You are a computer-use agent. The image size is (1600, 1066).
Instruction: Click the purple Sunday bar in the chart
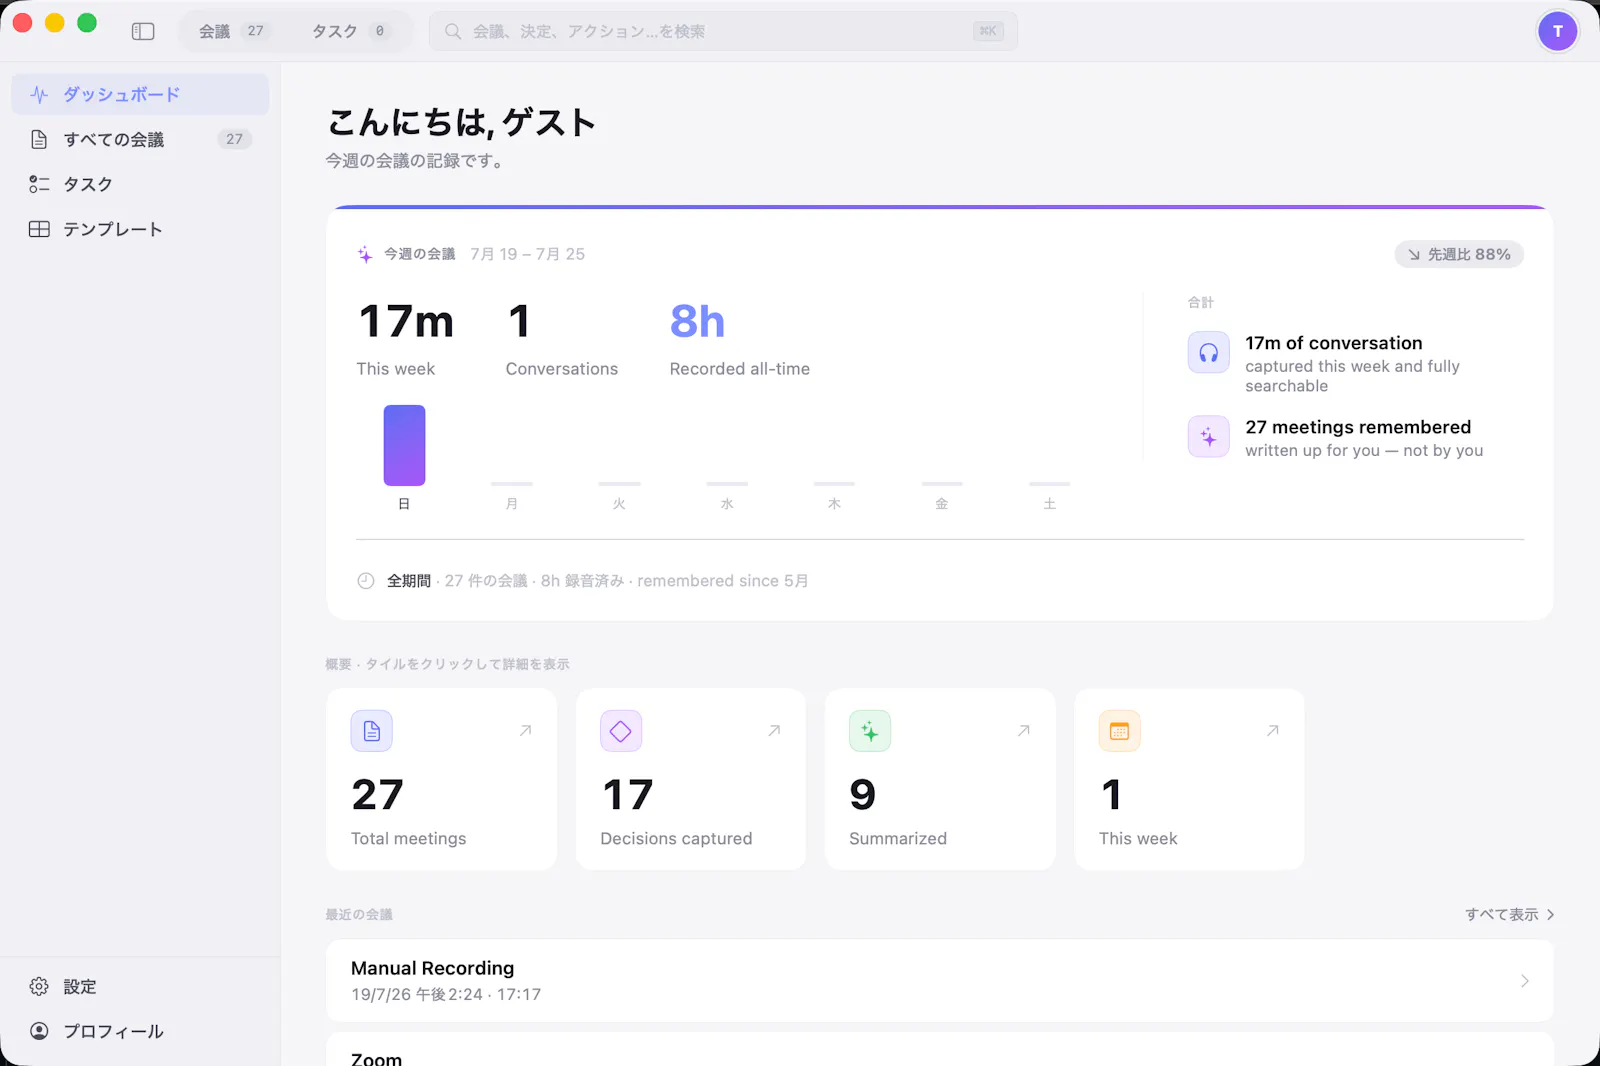coord(404,445)
